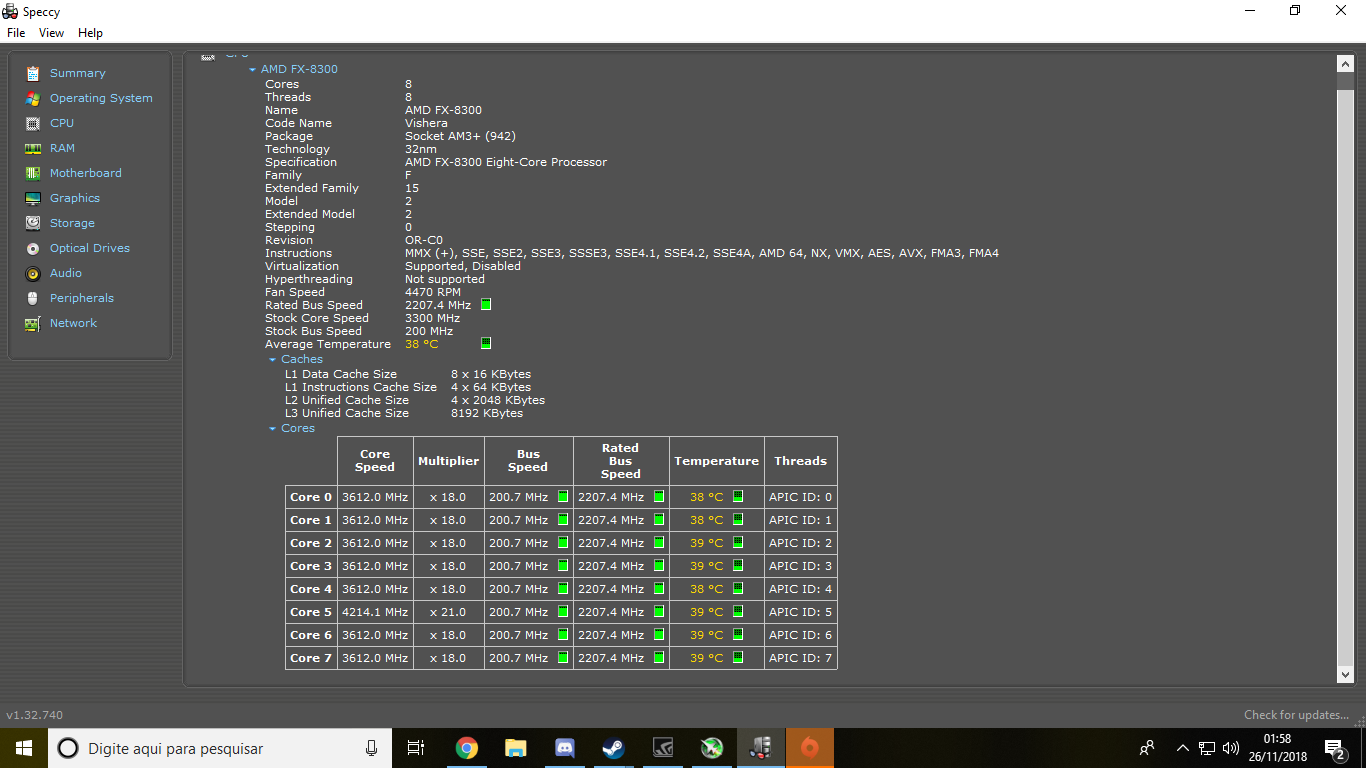Click the Graphics monitor icon
1366x768 pixels.
coord(33,198)
